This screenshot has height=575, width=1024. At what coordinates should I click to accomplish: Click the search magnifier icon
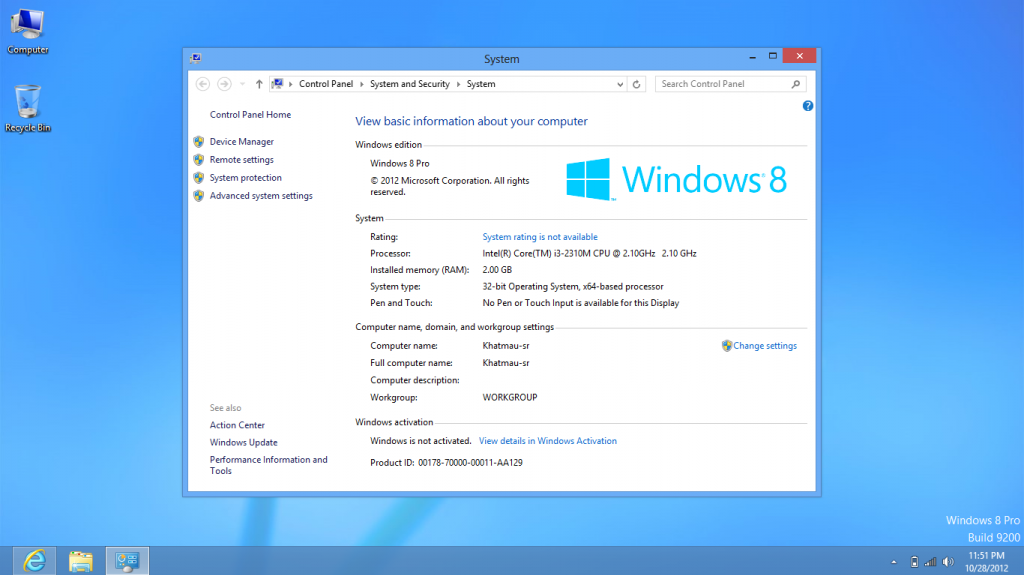pos(795,84)
